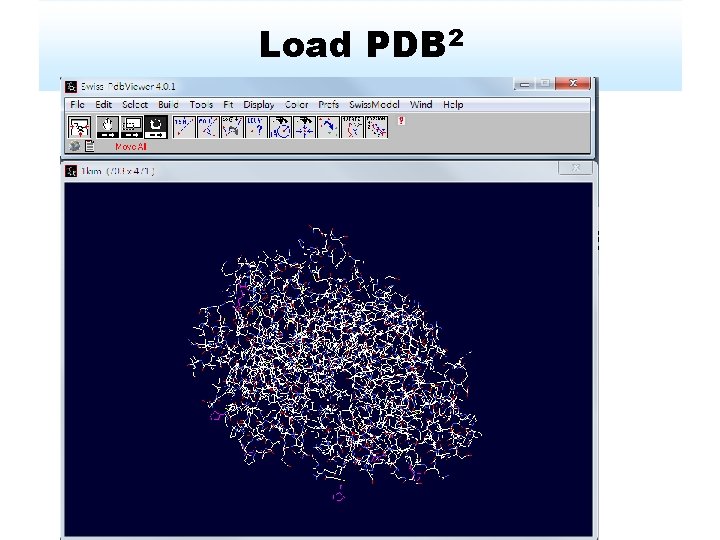Open the Prefs menu
Viewport: 720px width, 540px height.
[328, 105]
